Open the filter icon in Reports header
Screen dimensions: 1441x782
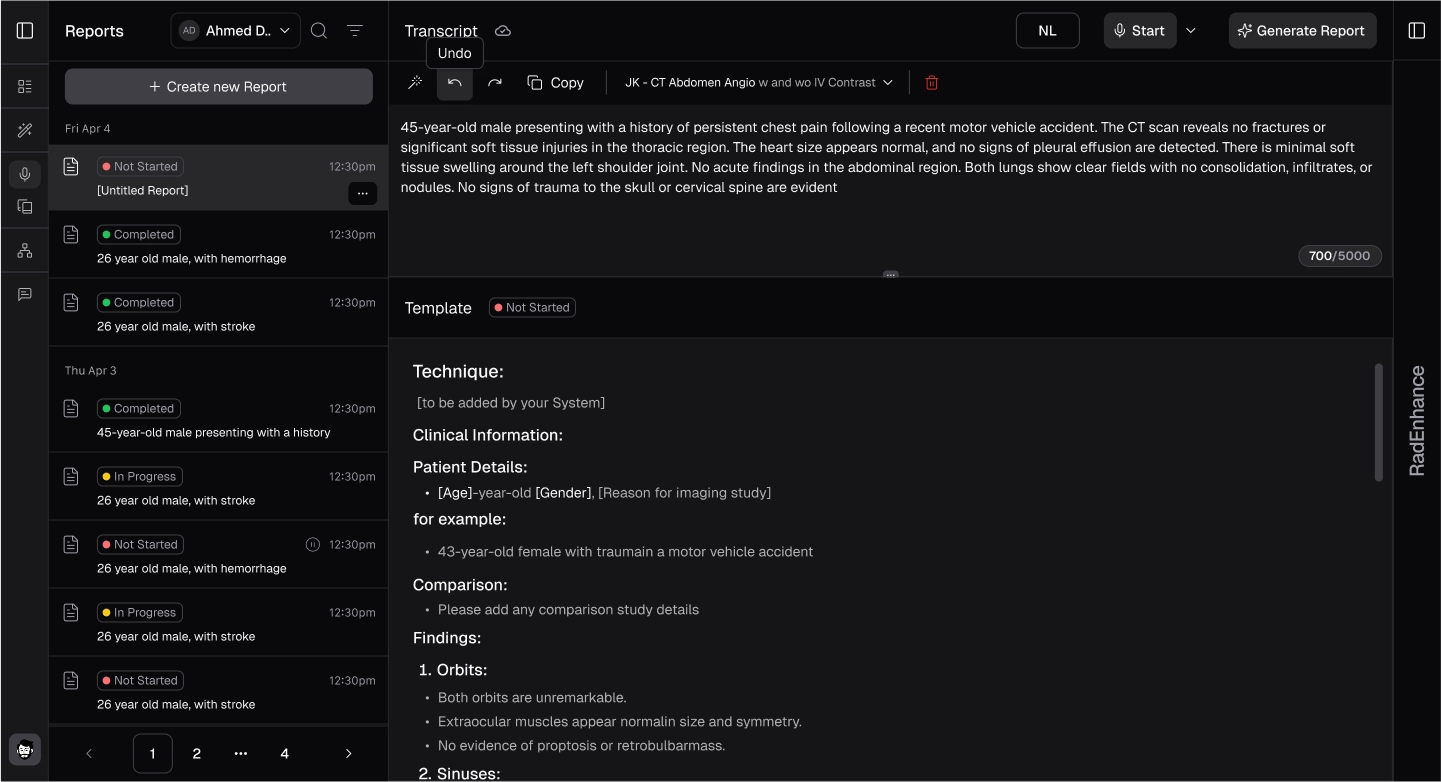pyautogui.click(x=355, y=31)
